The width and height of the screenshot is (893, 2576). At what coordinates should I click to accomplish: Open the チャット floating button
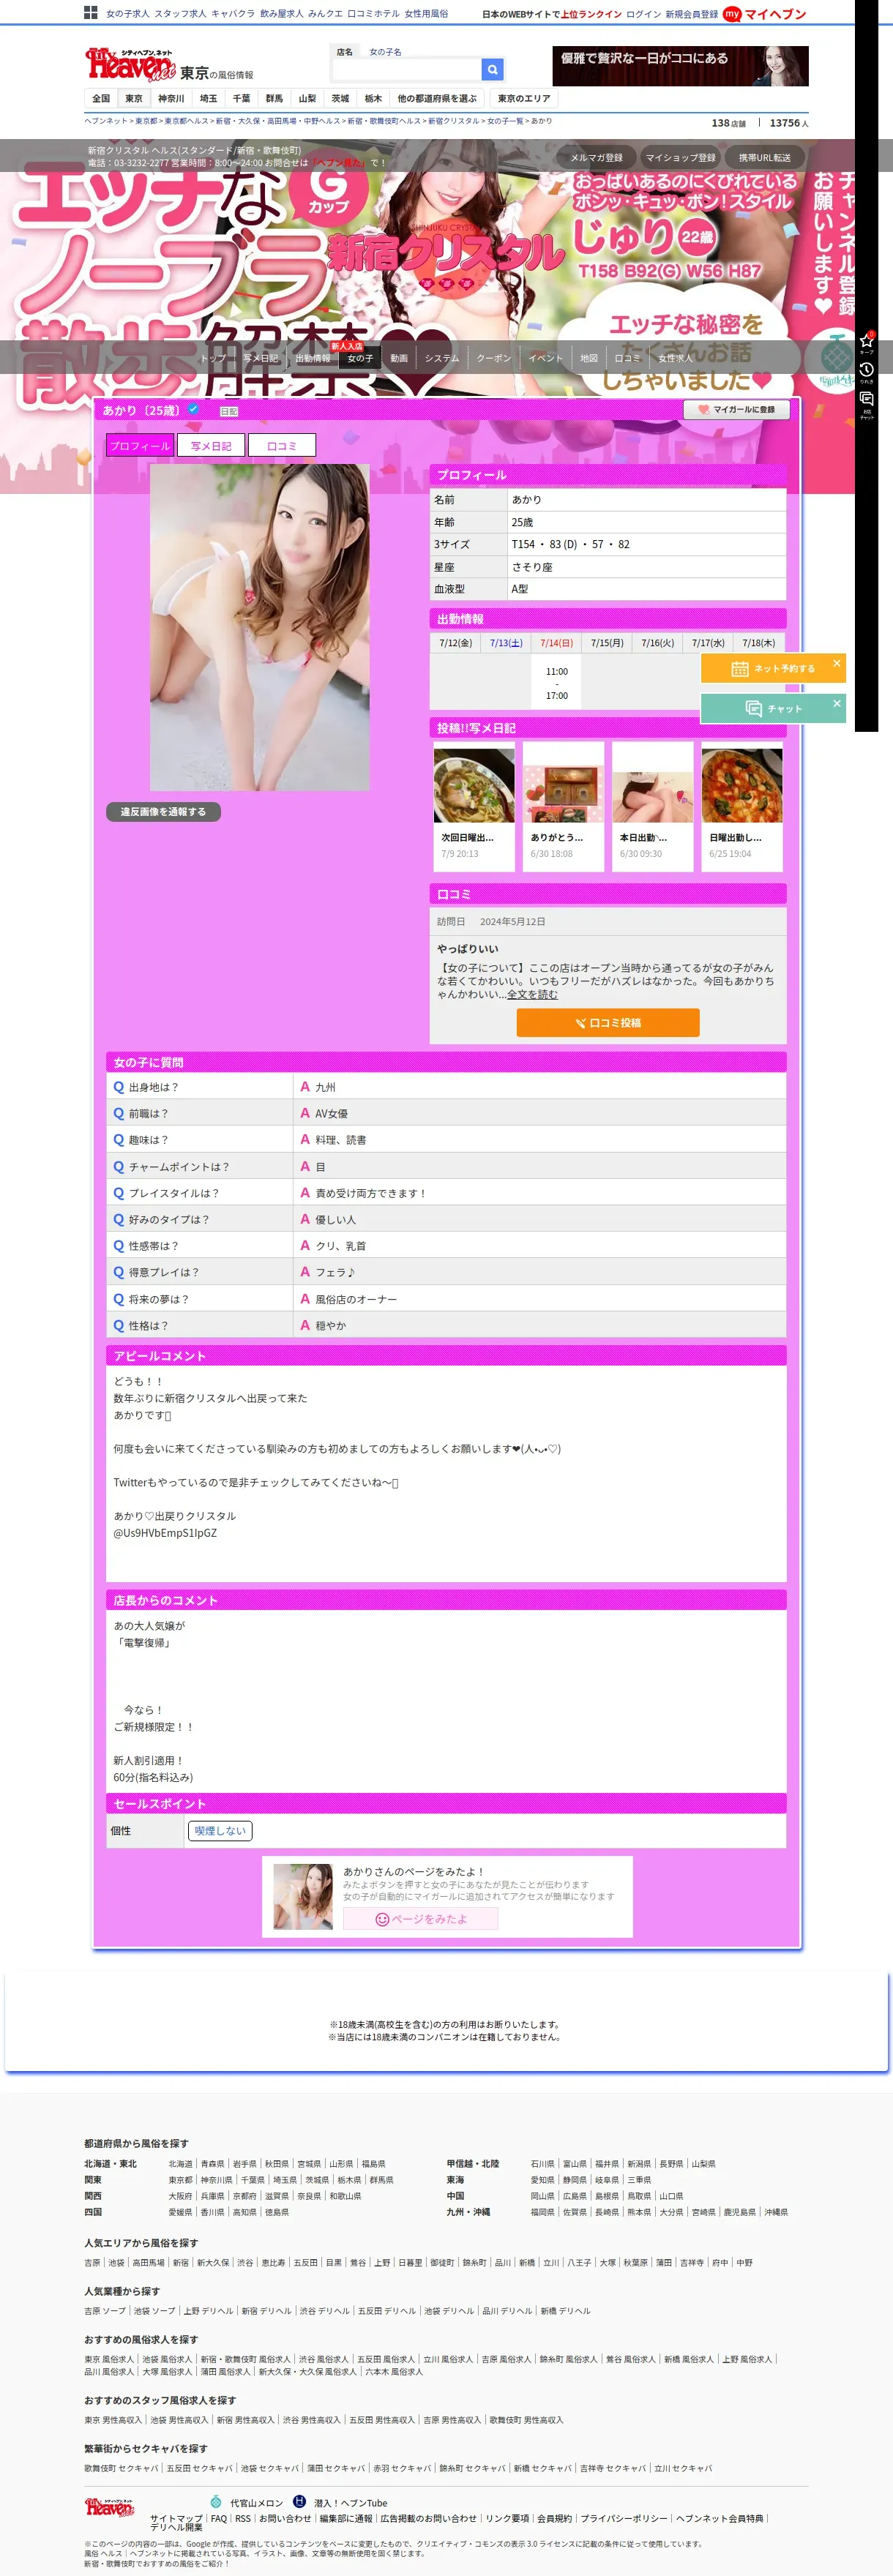[x=773, y=708]
